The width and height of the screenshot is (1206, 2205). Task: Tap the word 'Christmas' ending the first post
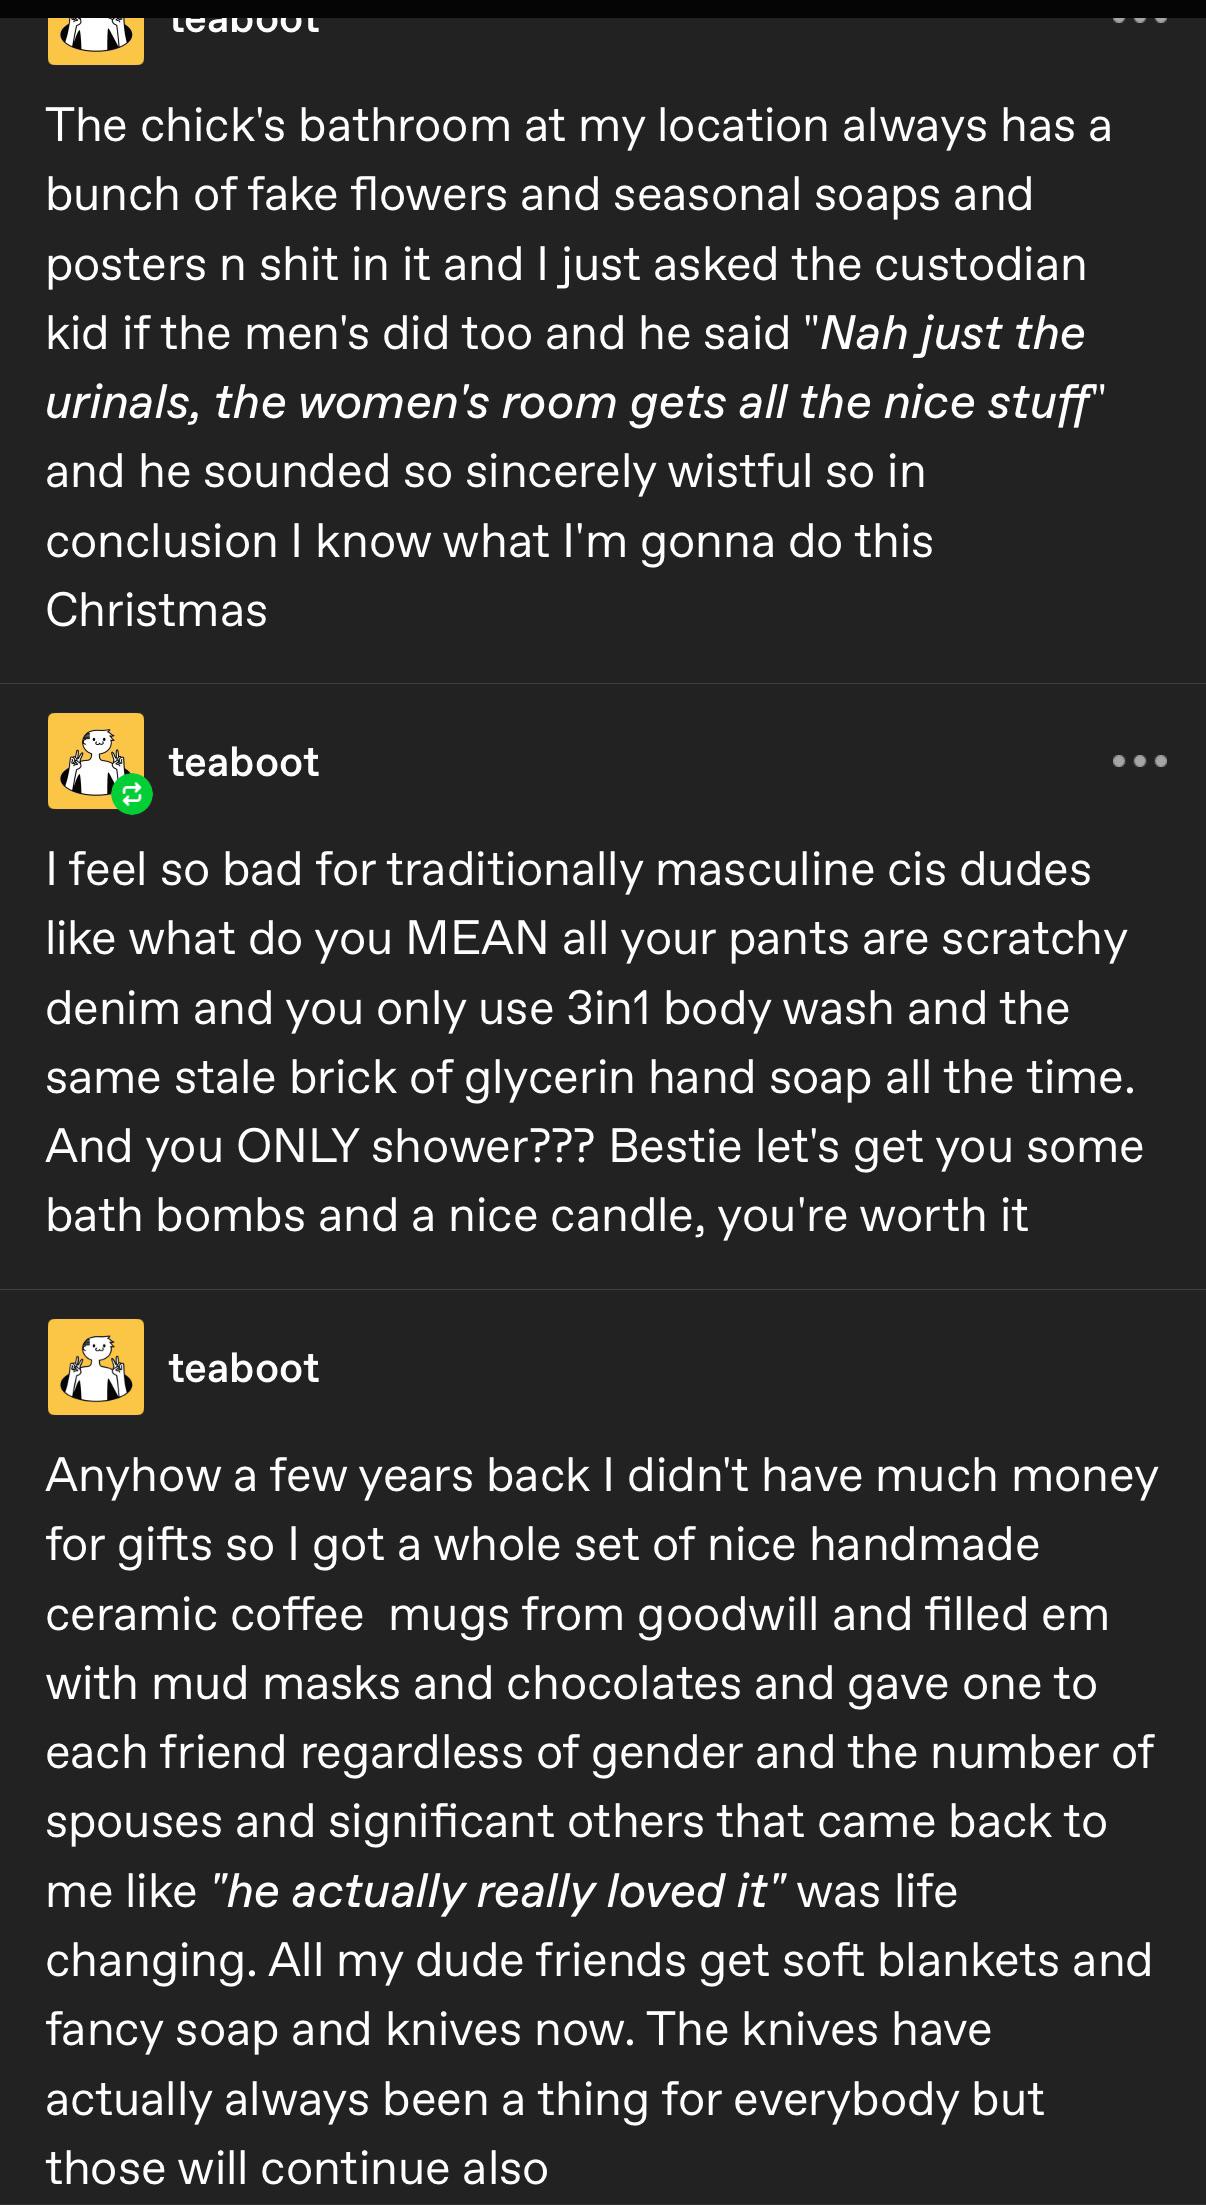(x=157, y=610)
